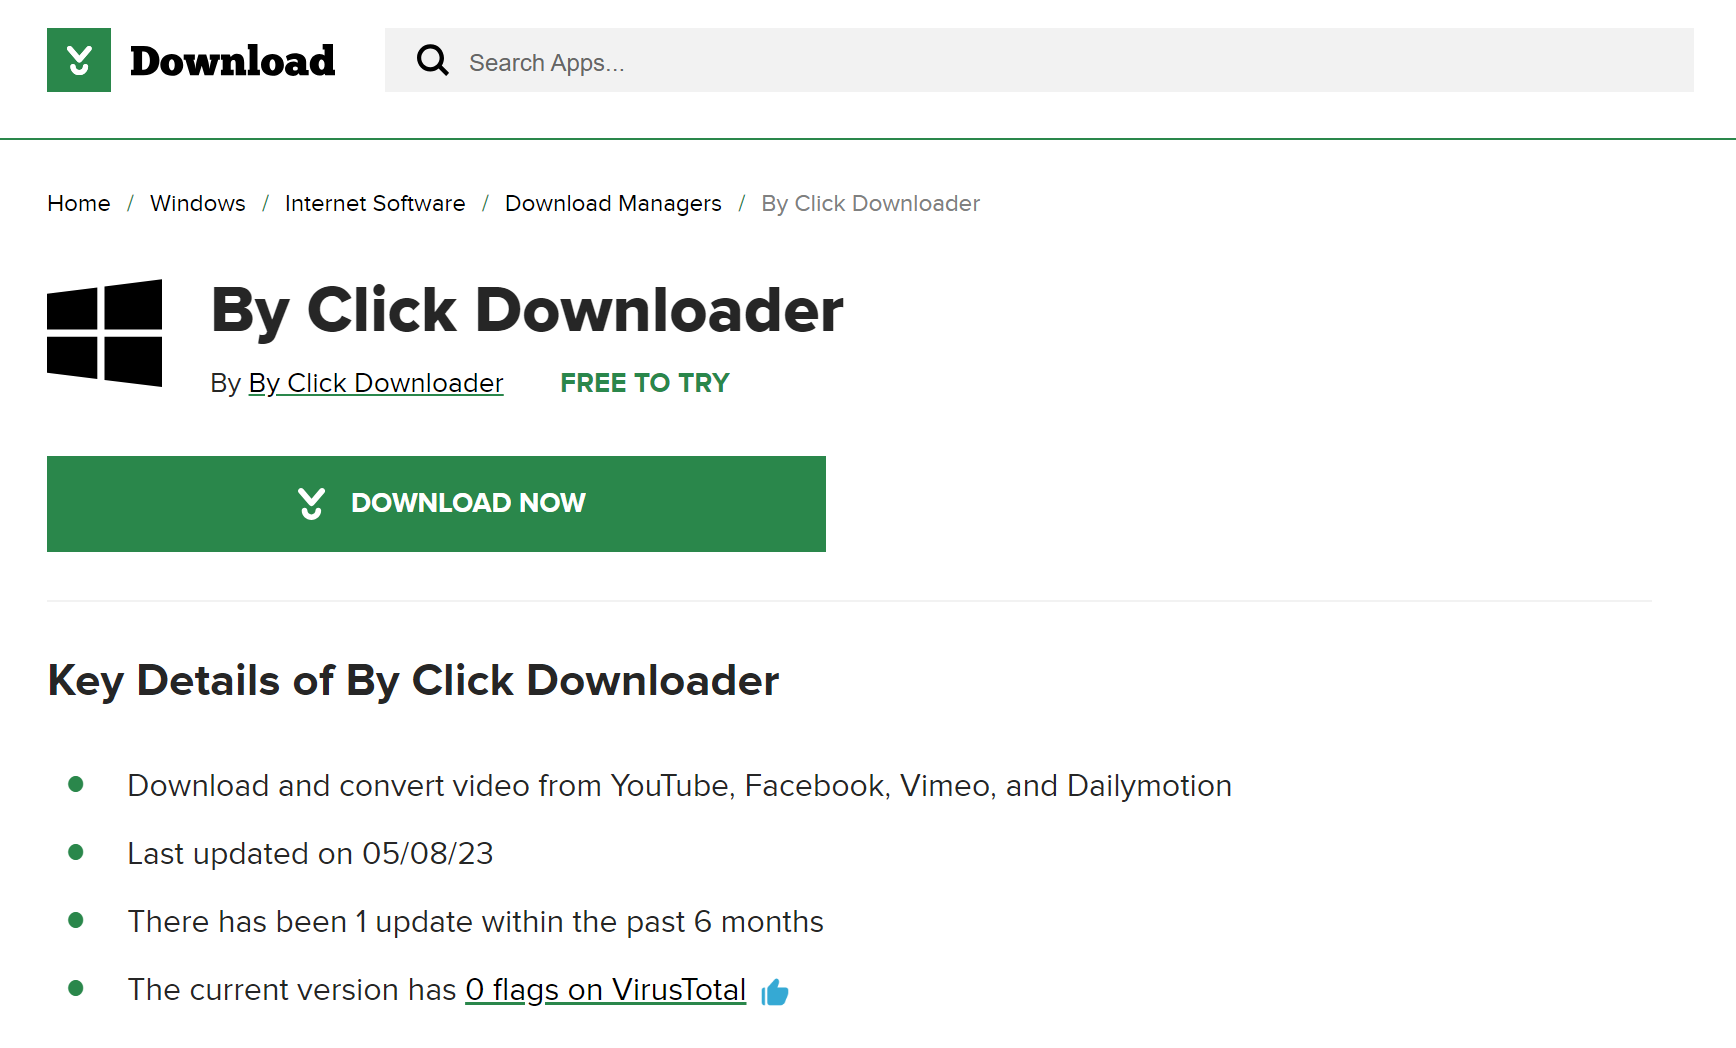This screenshot has height=1048, width=1736.
Task: Open the Windows breadcrumb category
Action: pyautogui.click(x=197, y=203)
